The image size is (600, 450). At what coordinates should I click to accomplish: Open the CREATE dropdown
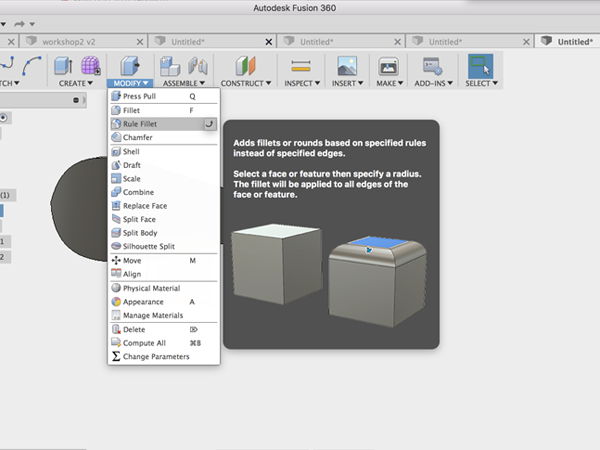coord(75,83)
